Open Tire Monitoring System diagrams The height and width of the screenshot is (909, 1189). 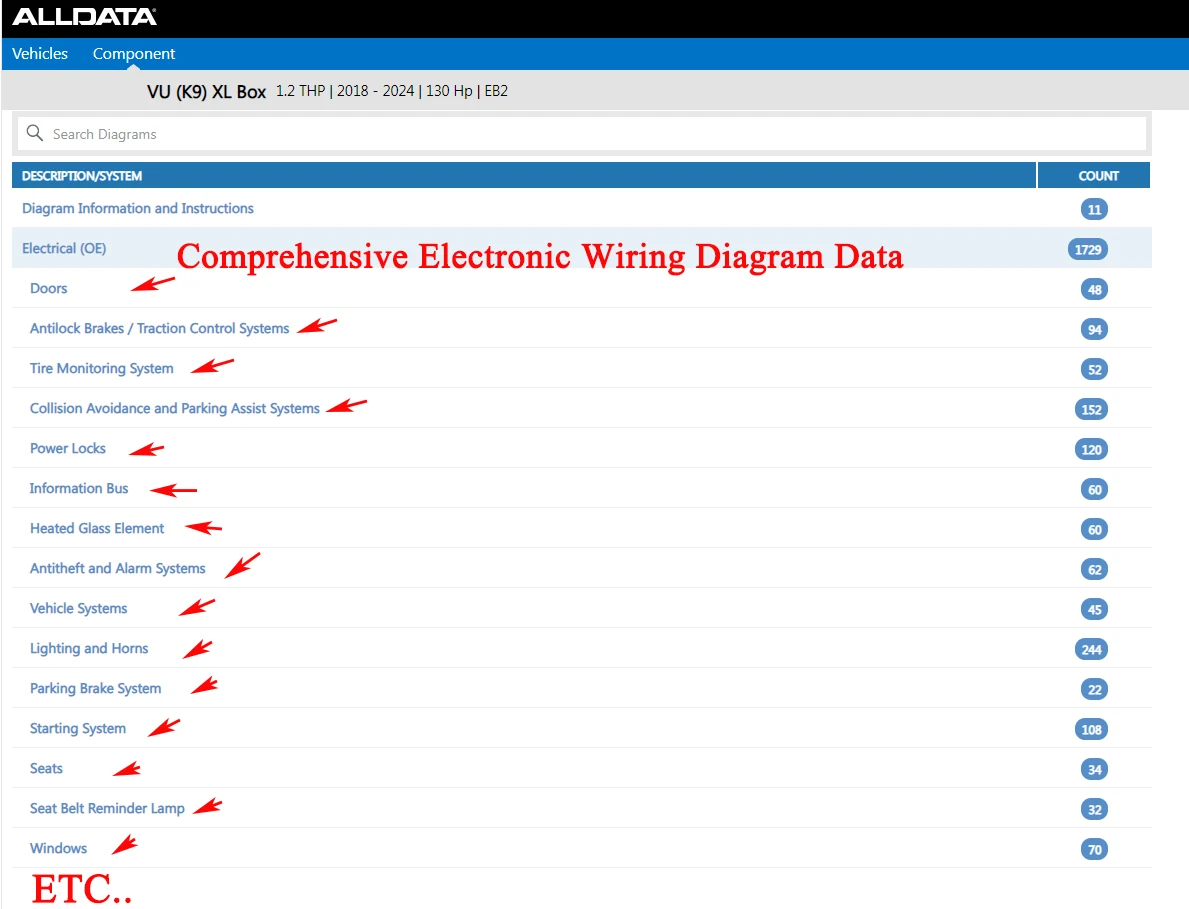tap(102, 368)
